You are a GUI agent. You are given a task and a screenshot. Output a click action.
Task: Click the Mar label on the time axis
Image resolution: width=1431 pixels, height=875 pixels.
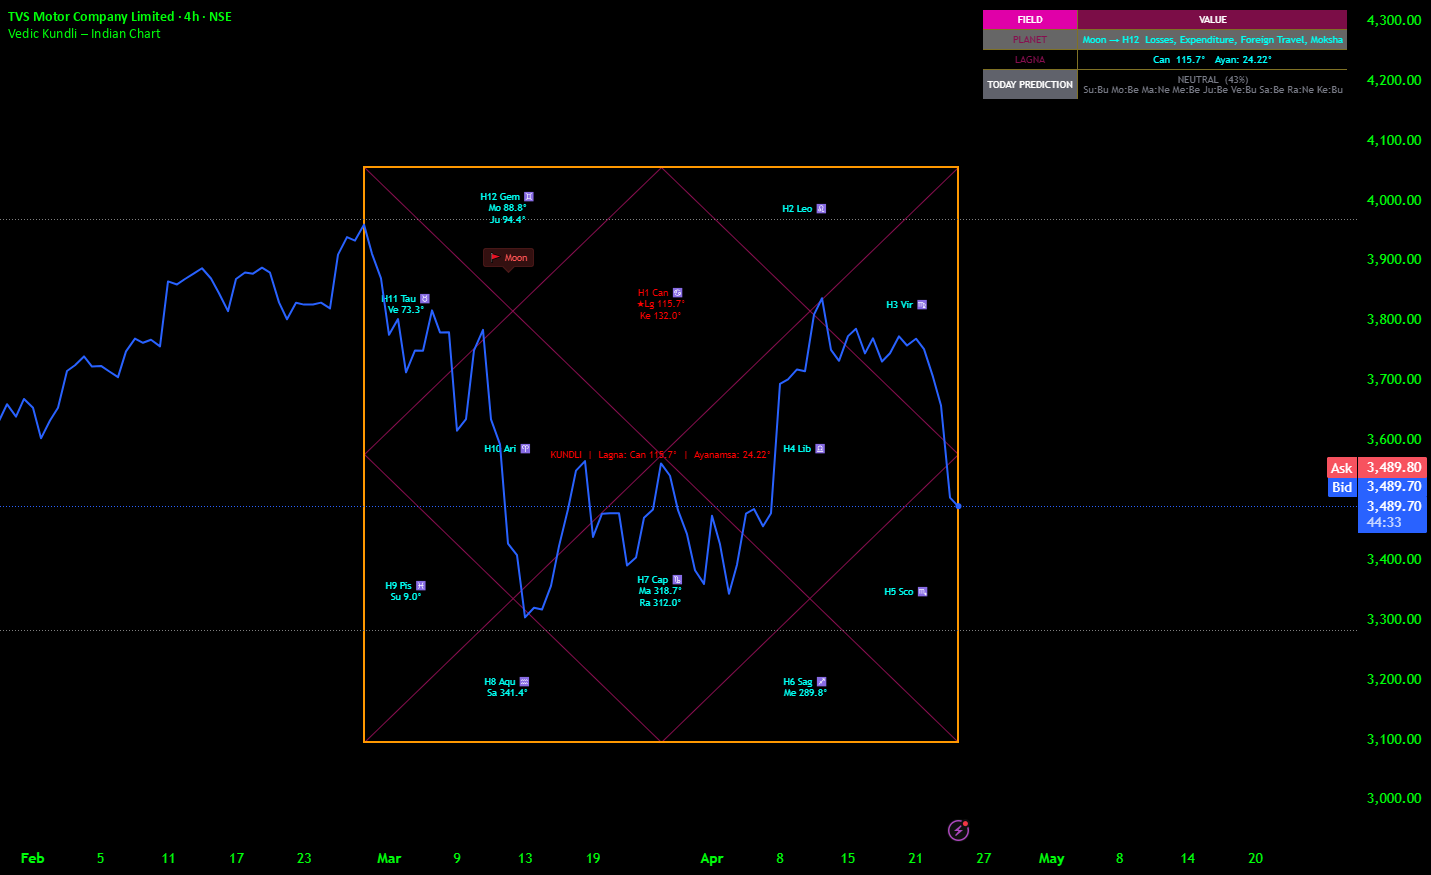coord(389,858)
